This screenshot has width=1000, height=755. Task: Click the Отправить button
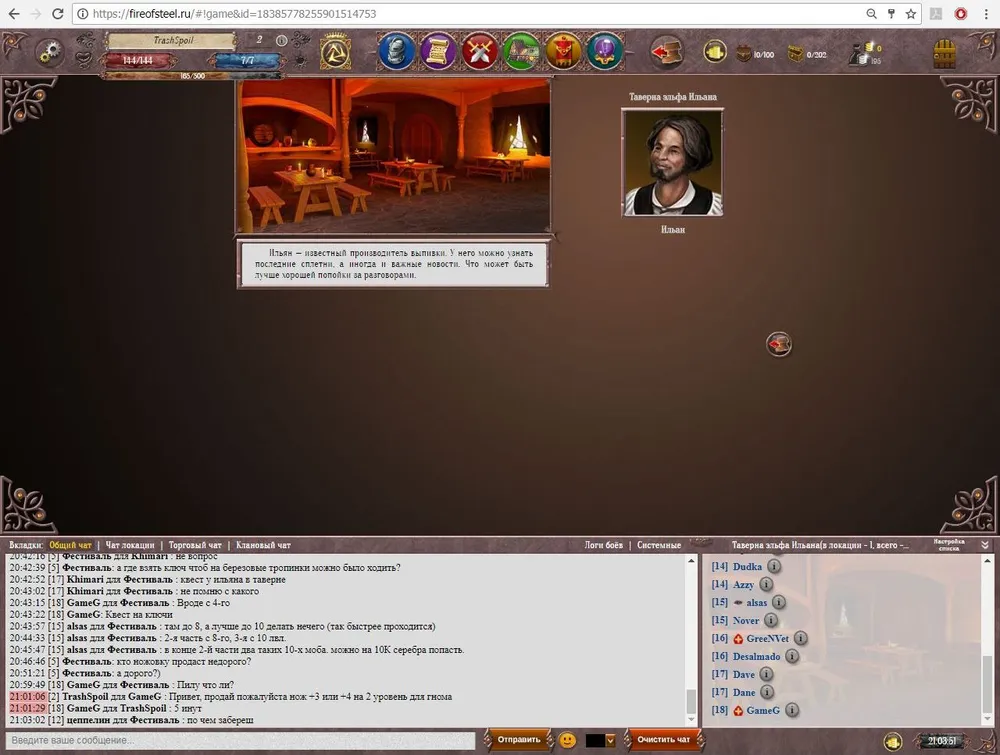(518, 740)
